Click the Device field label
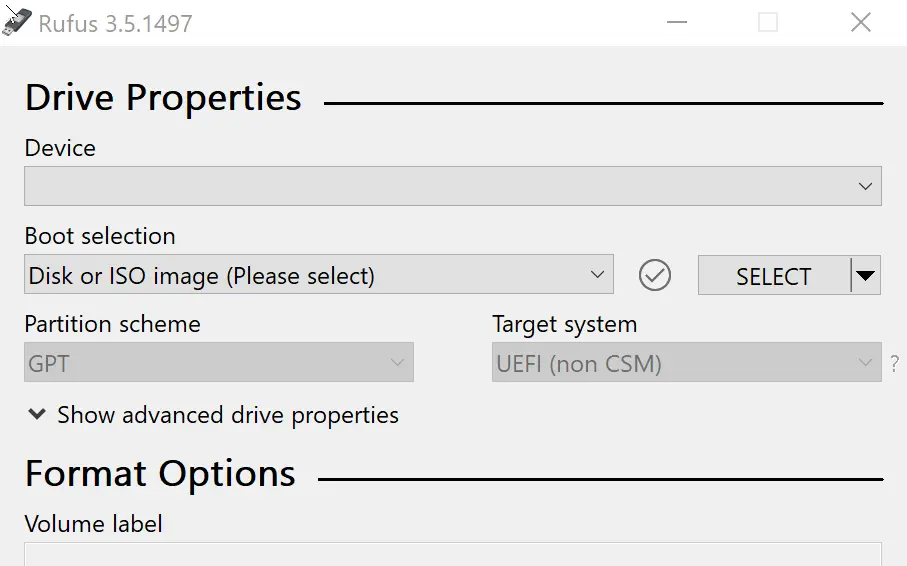This screenshot has height=566, width=907. [60, 148]
